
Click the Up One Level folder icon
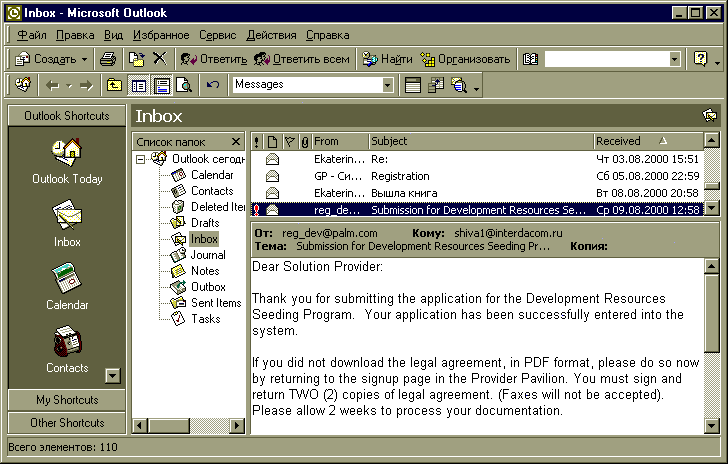point(115,85)
